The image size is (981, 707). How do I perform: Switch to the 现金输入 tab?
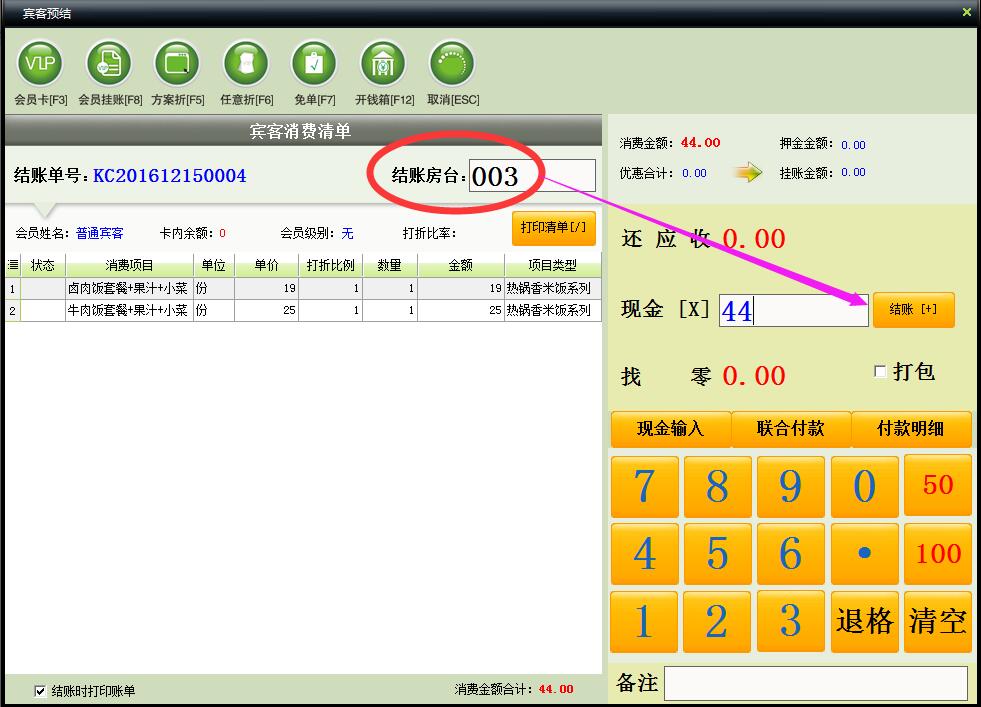[x=670, y=429]
